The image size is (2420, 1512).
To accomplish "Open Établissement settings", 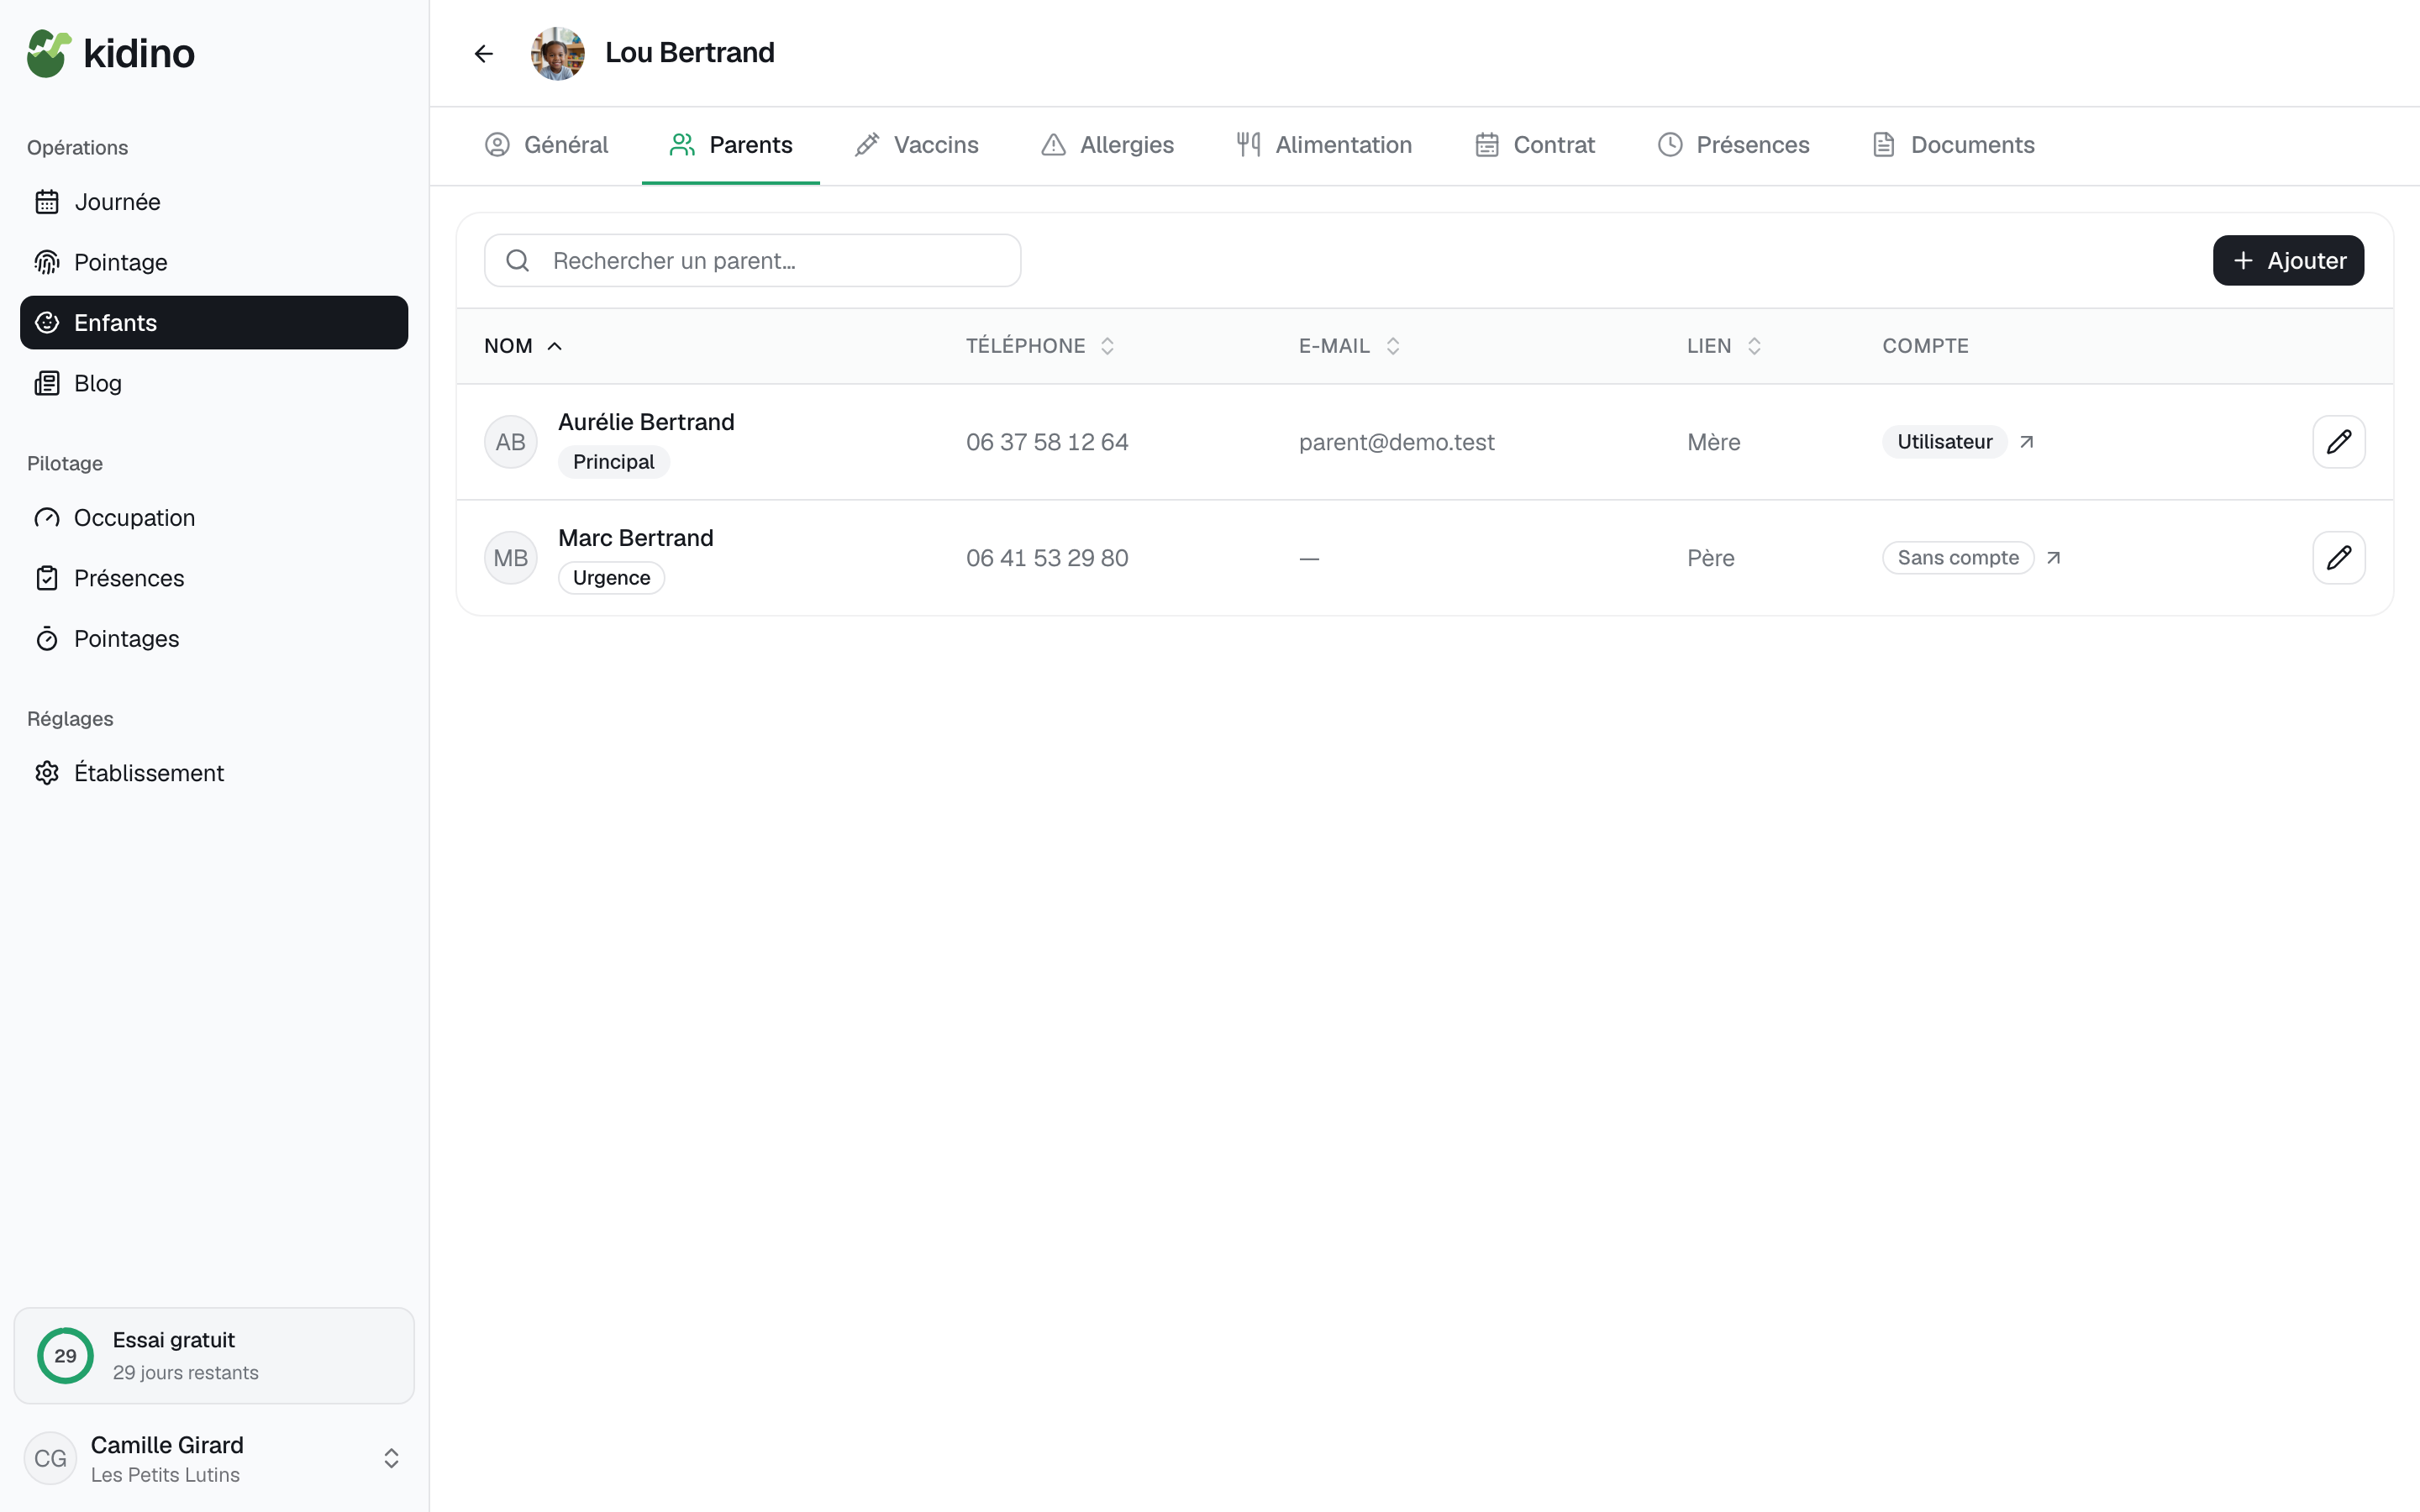I will pos(214,773).
